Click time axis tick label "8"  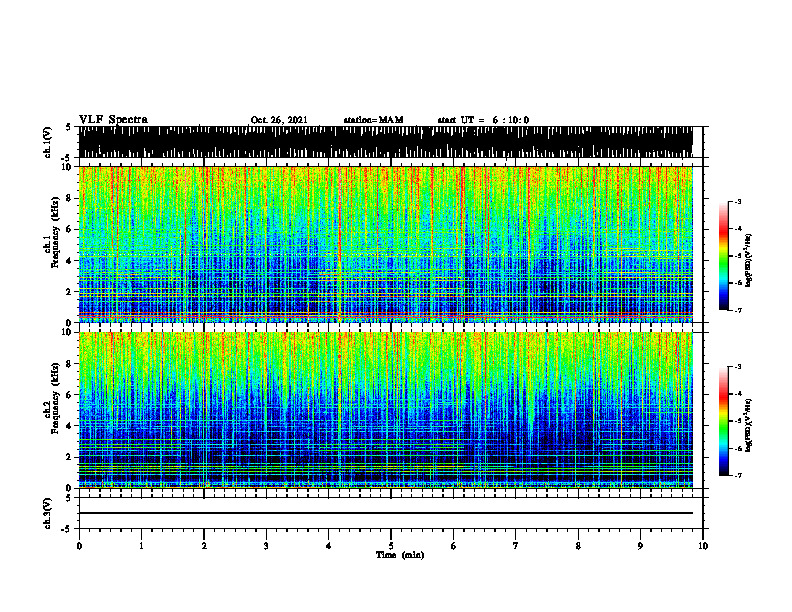tap(578, 546)
